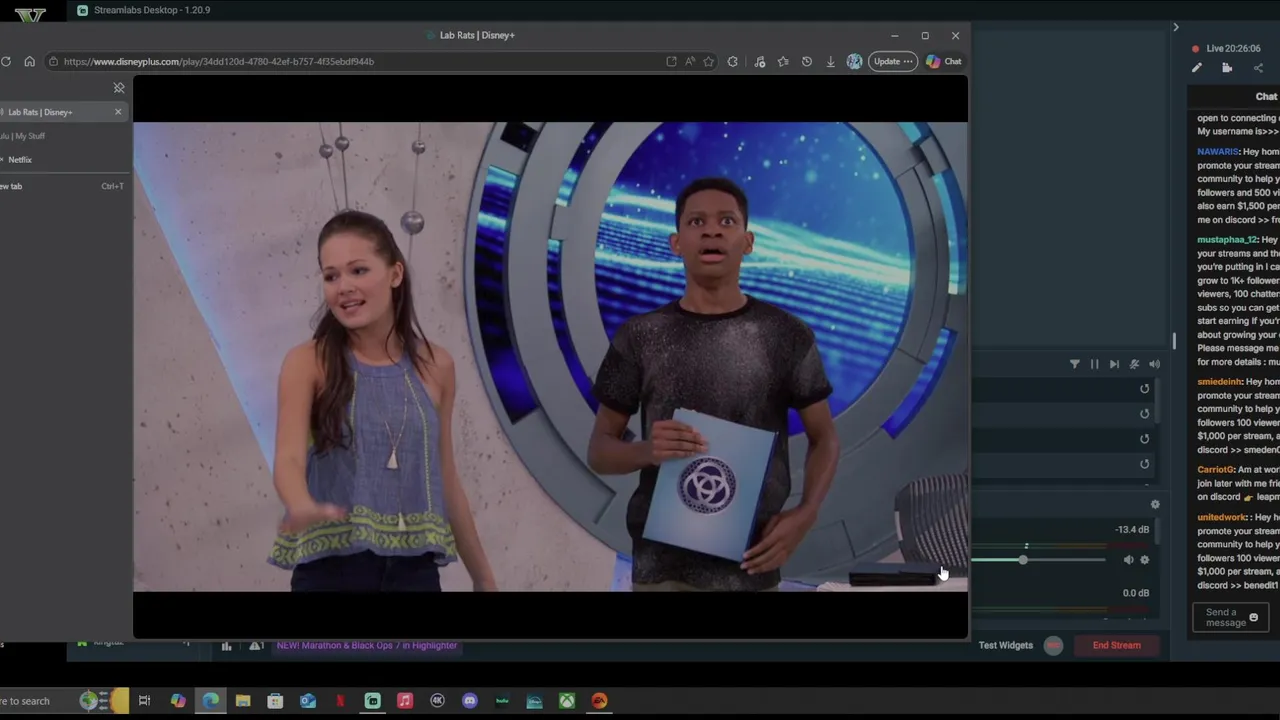Open NEW! Marathon & Black Ops 7 announcement
The height and width of the screenshot is (720, 1280).
pyautogui.click(x=366, y=646)
